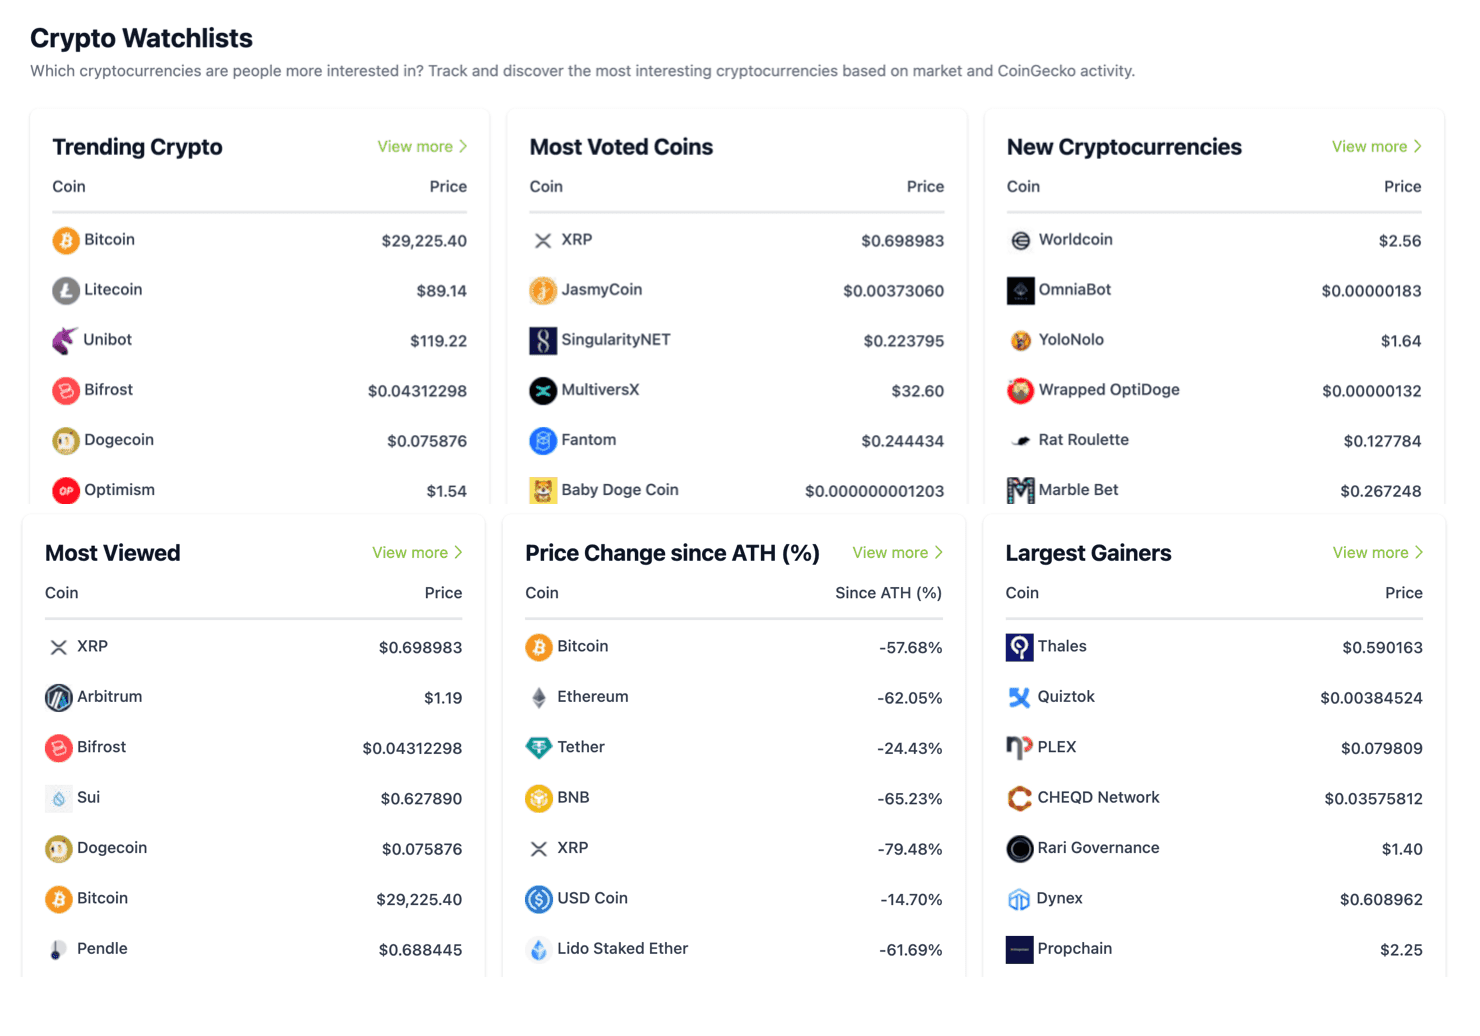Click the SingularityNET icon
The height and width of the screenshot is (1036, 1480).
543,341
